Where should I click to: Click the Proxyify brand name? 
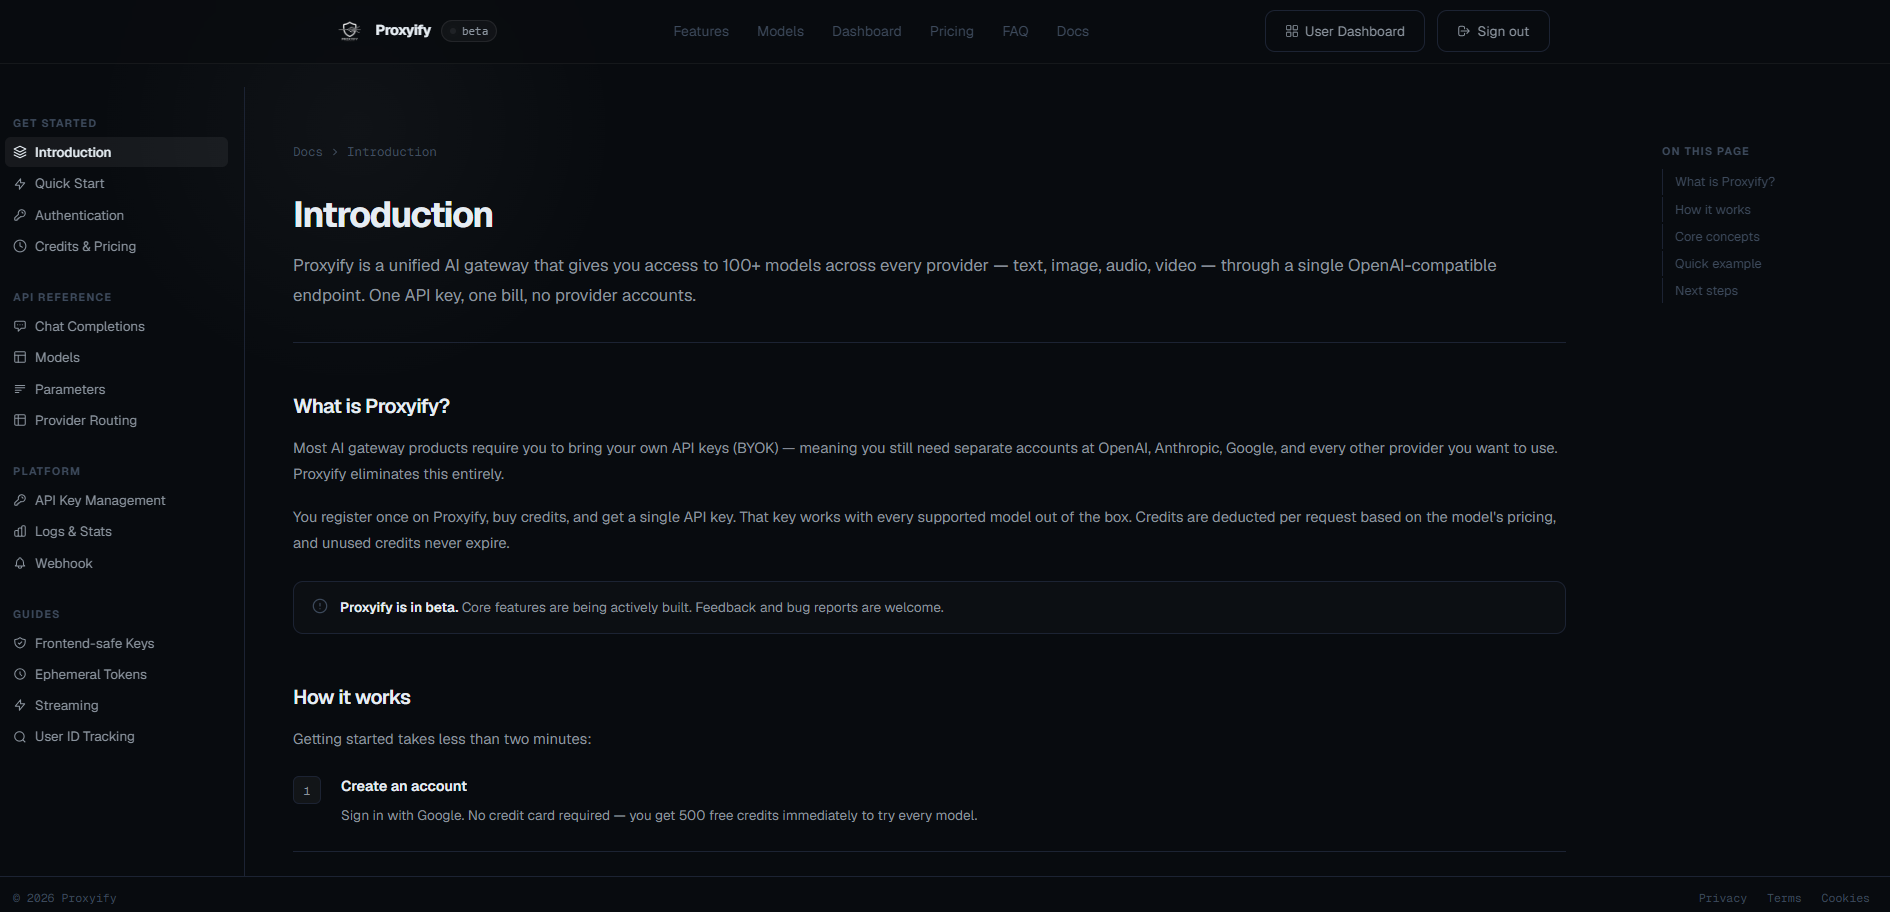(403, 31)
